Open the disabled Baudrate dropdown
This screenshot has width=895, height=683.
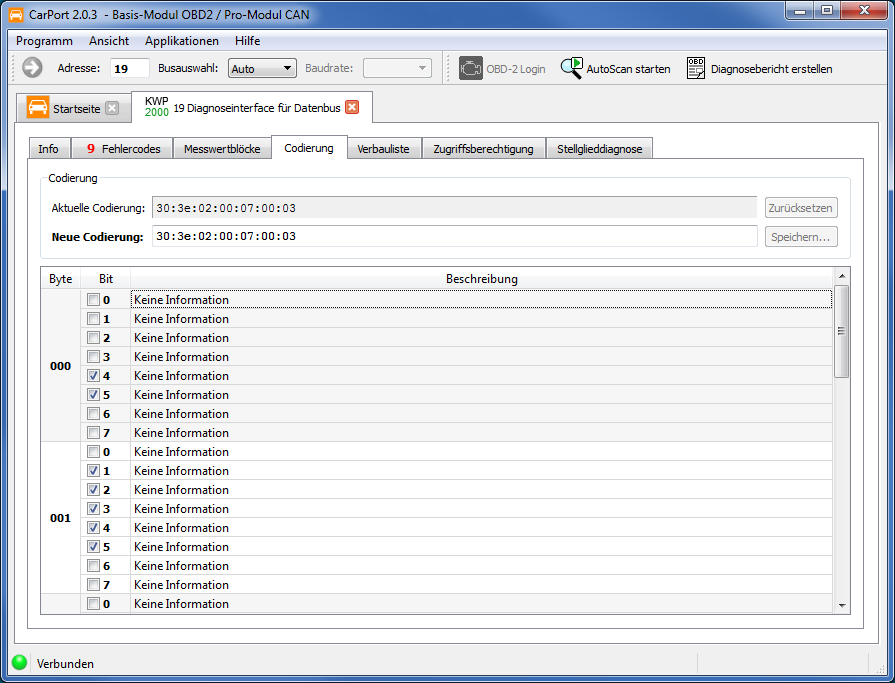pyautogui.click(x=397, y=68)
